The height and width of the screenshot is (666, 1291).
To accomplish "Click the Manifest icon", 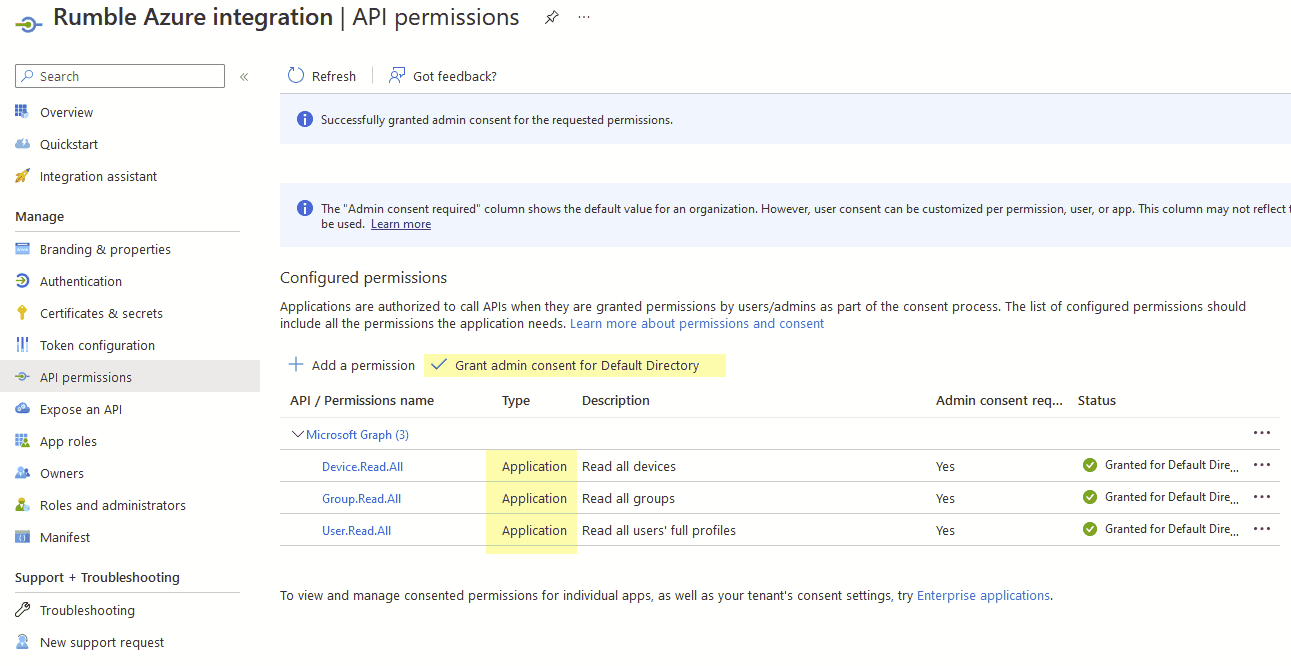I will pyautogui.click(x=22, y=537).
